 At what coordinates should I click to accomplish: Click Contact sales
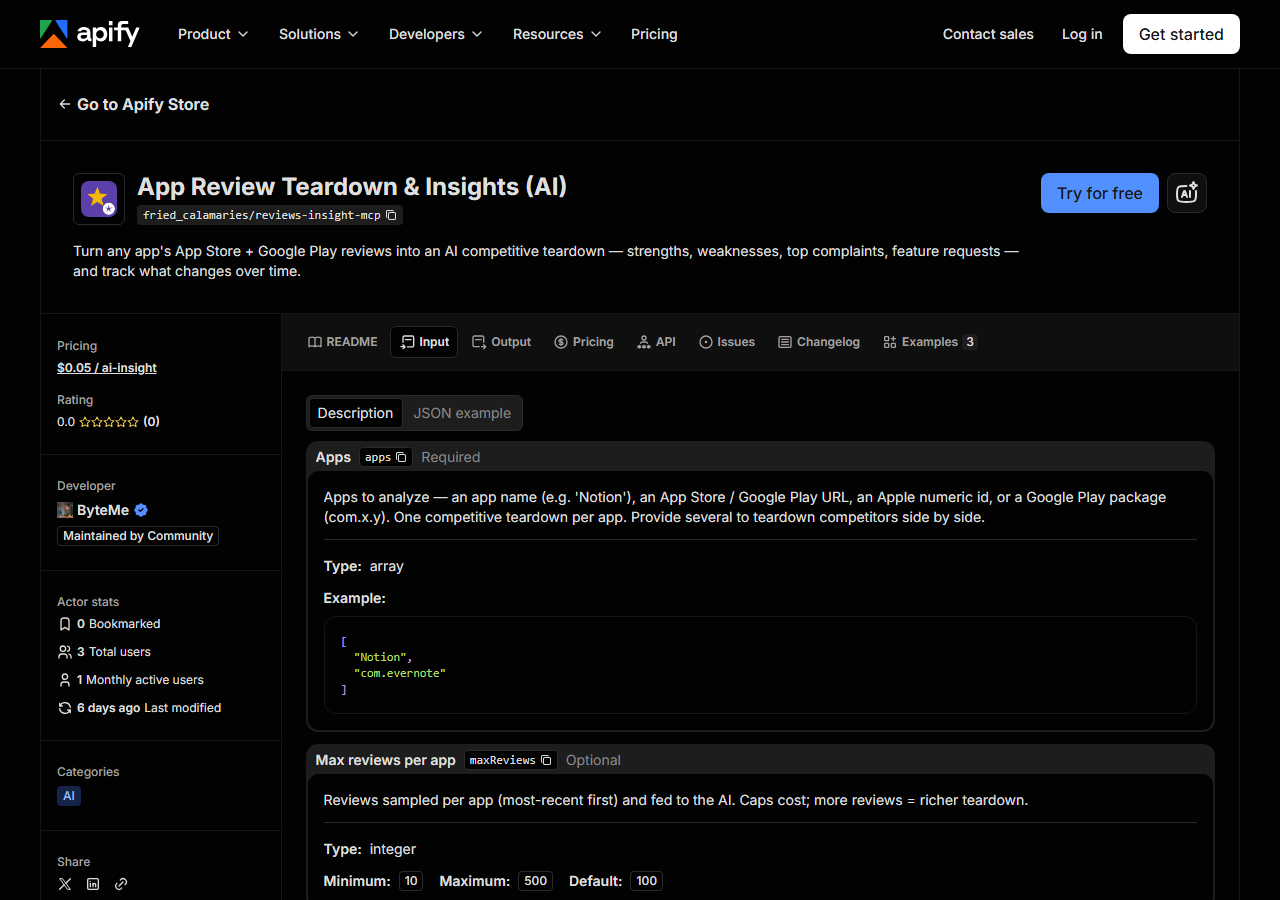point(988,34)
